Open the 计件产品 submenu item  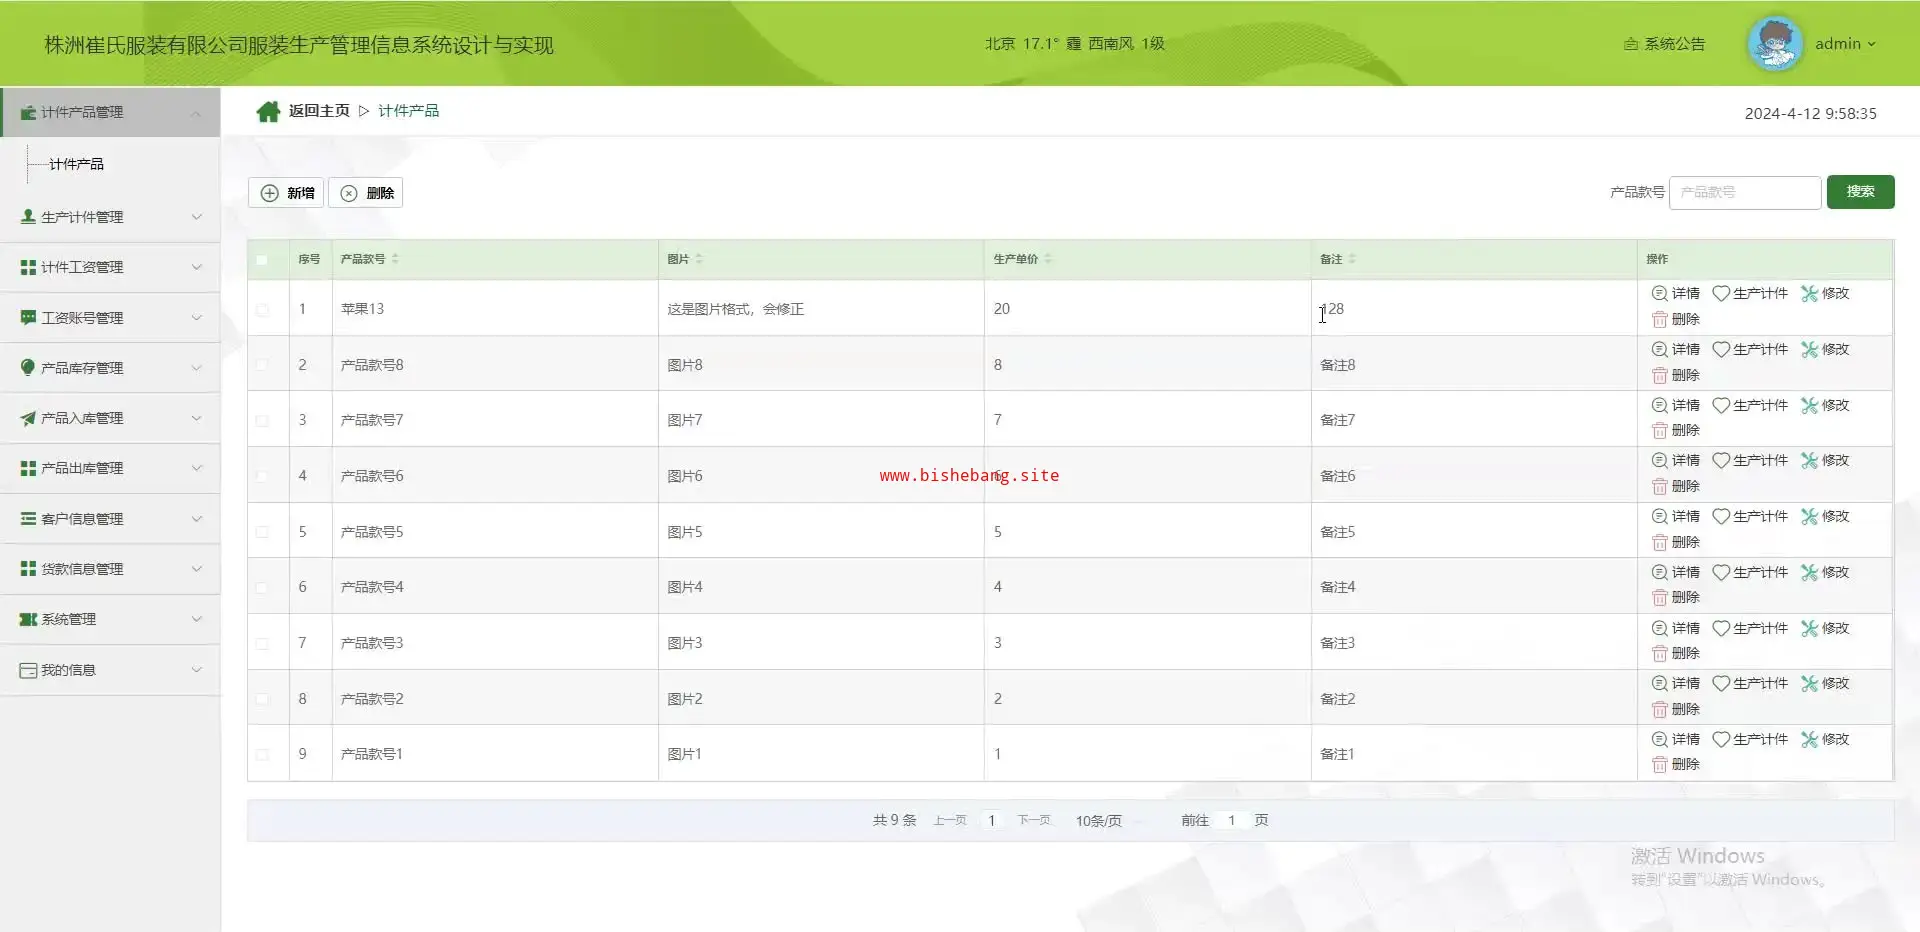pyautogui.click(x=76, y=164)
